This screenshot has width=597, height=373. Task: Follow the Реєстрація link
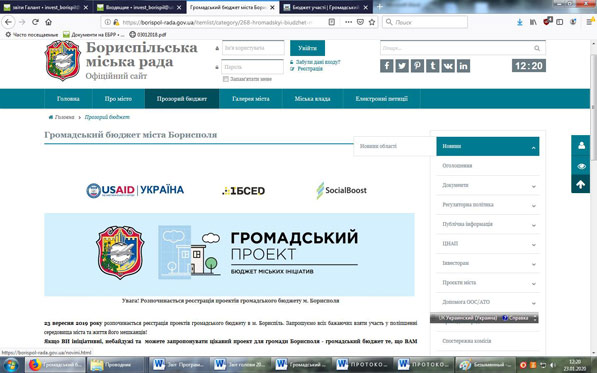310,69
